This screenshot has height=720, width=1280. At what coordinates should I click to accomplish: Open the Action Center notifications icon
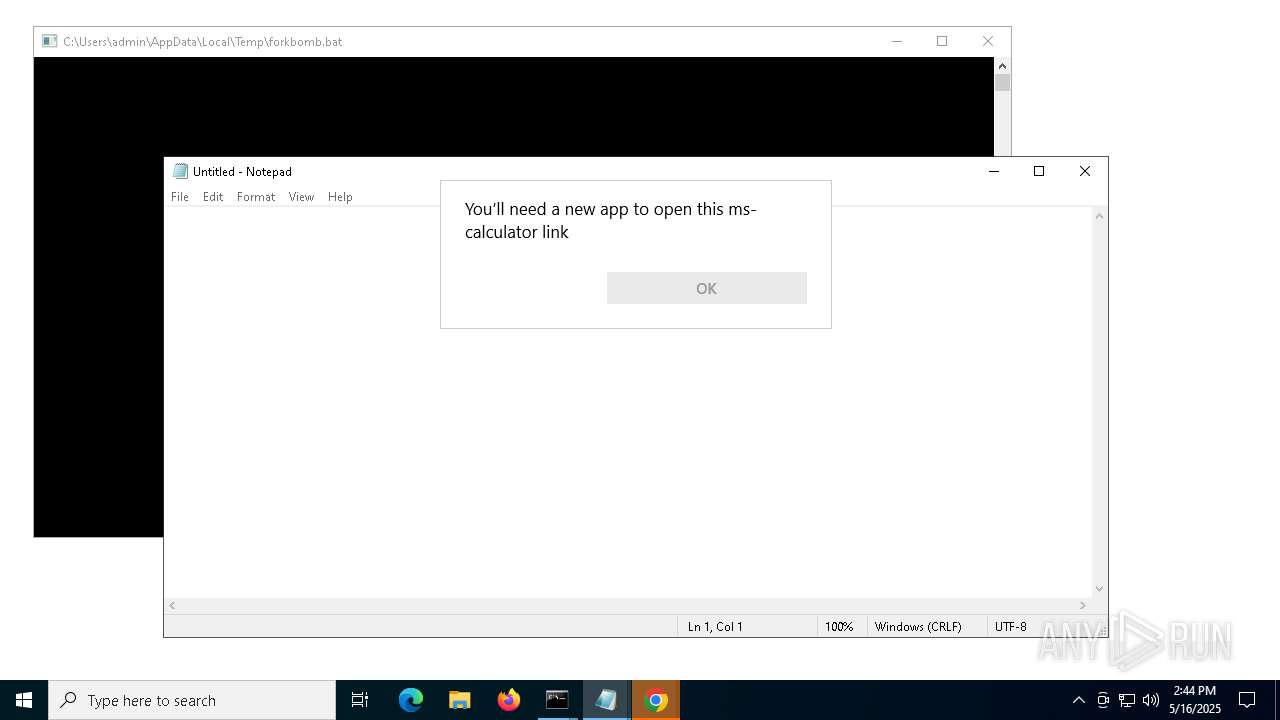click(1247, 700)
